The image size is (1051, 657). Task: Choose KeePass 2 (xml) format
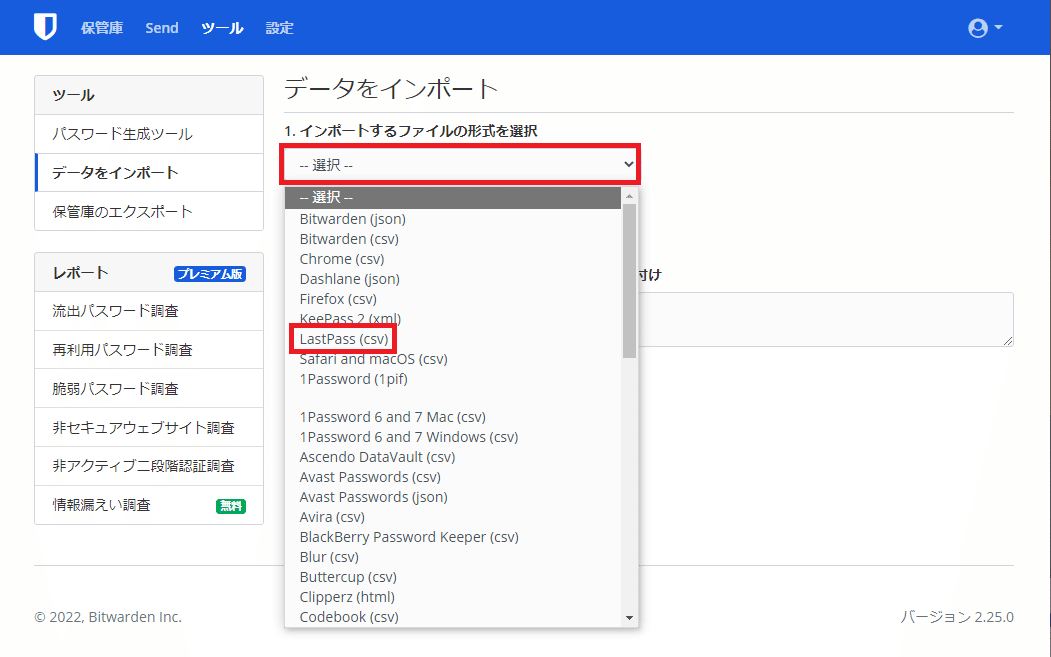point(453,319)
